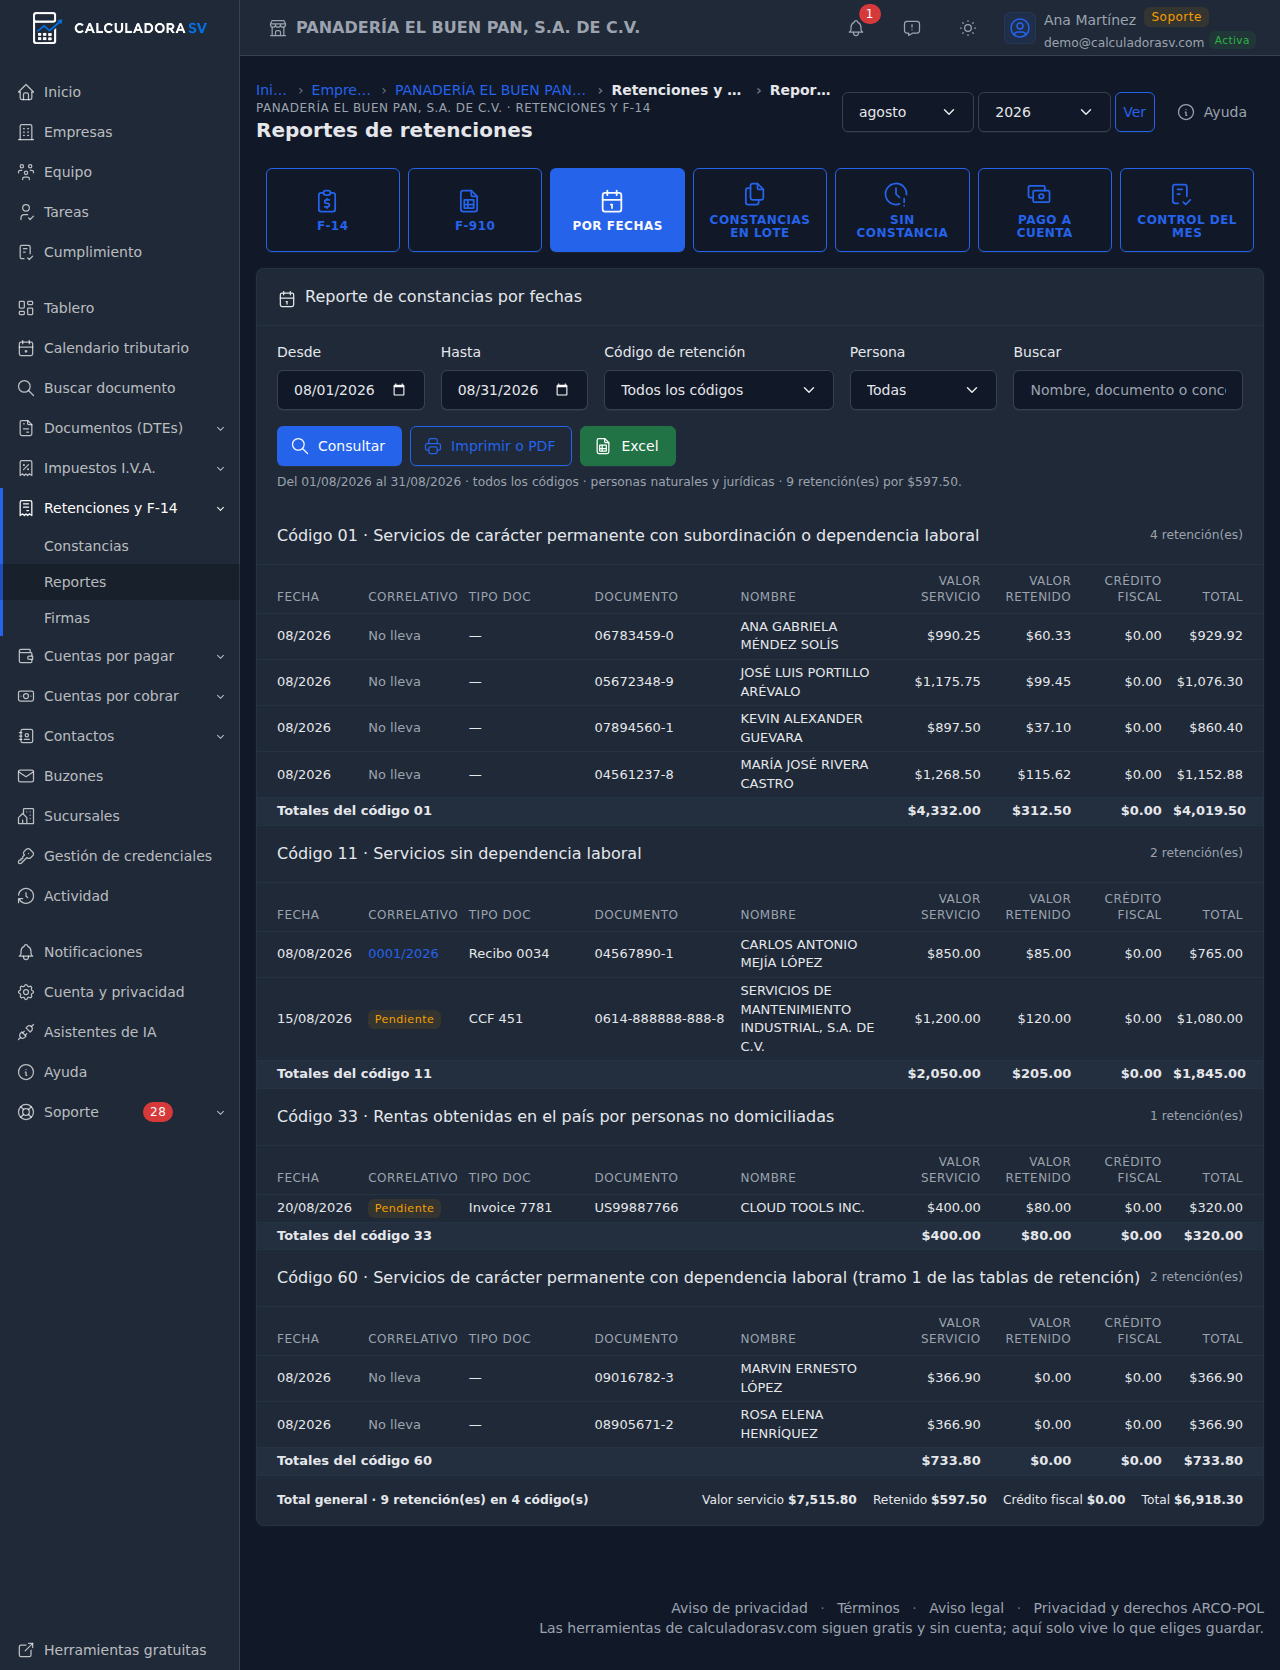Viewport: 1280px width, 1670px height.
Task: Export the report with Excel button
Action: [x=628, y=446]
